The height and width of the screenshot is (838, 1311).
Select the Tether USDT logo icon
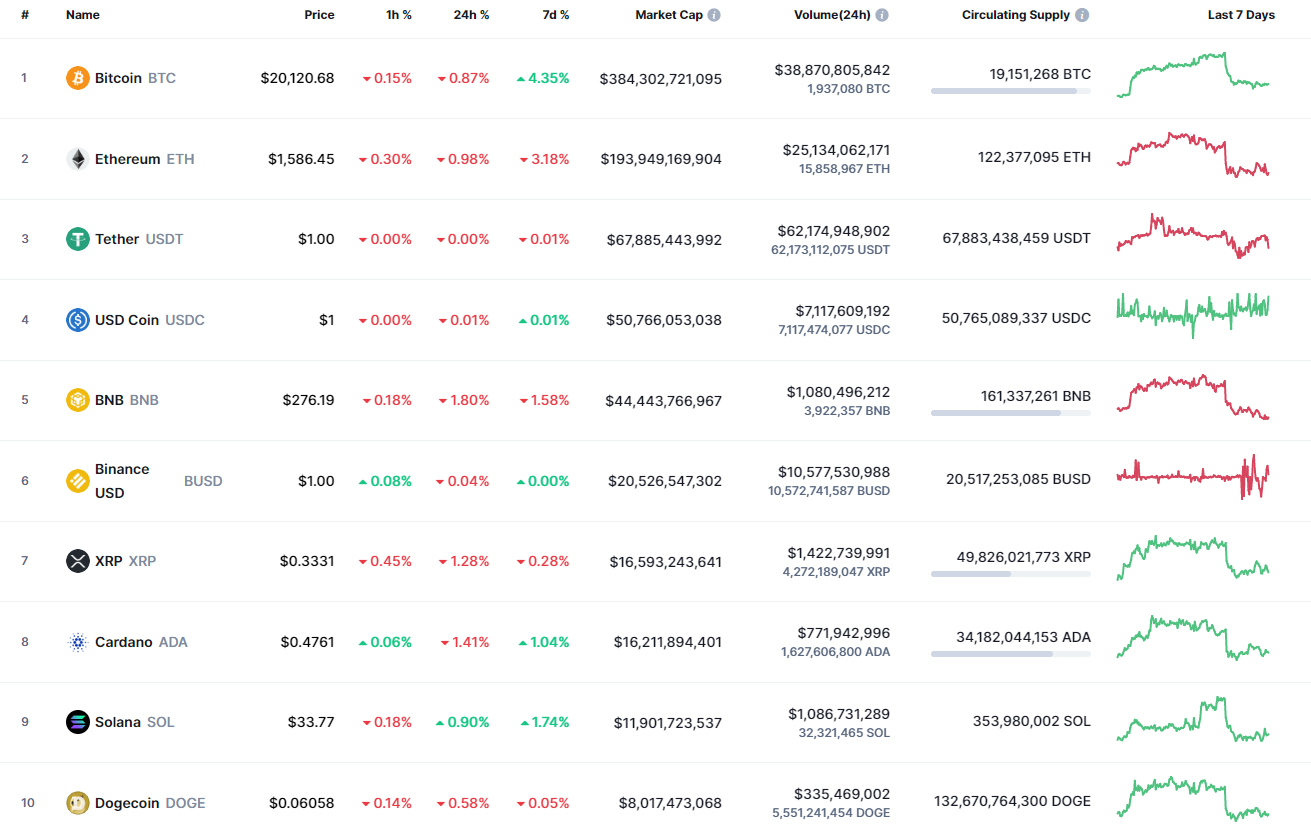[76, 239]
